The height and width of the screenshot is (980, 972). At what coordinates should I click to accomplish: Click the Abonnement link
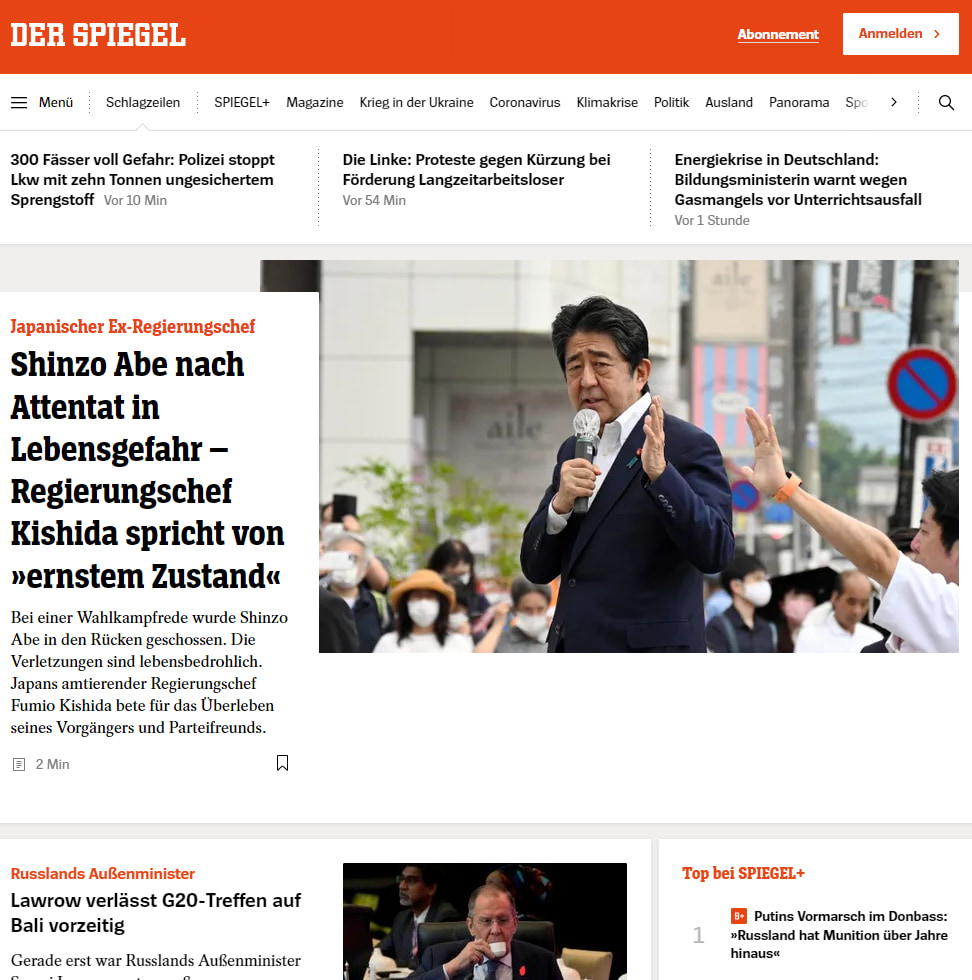click(778, 34)
